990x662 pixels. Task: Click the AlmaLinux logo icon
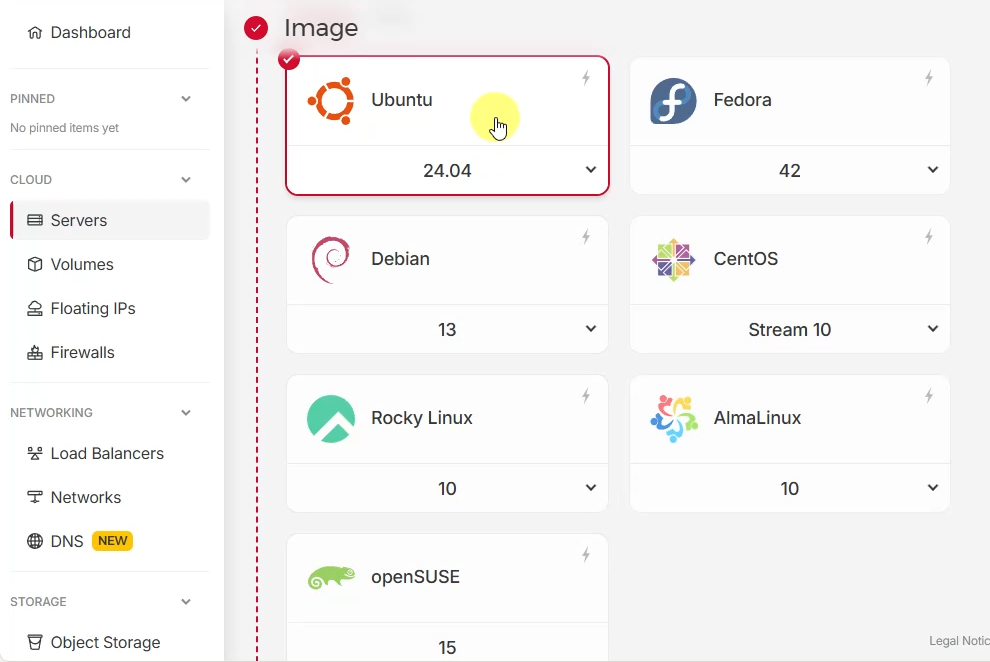(673, 418)
